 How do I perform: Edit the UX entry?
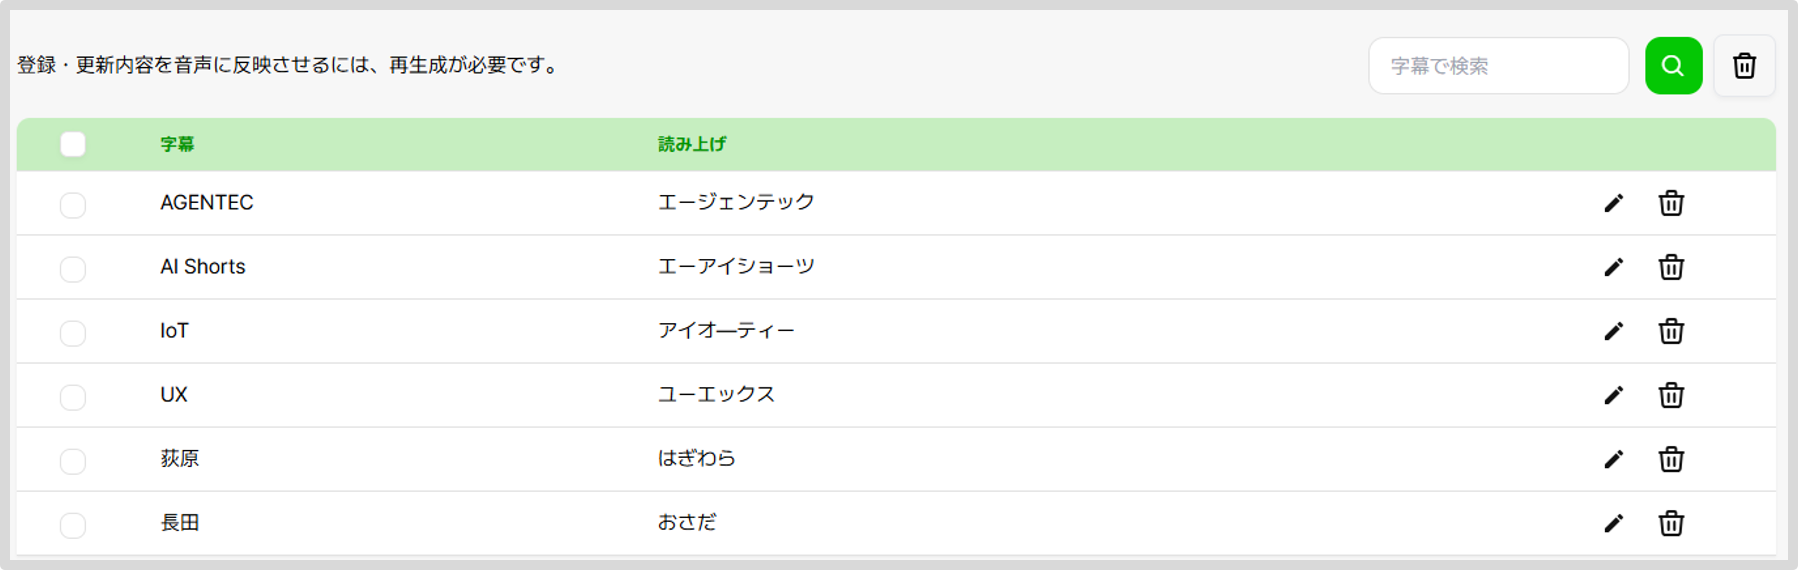[x=1613, y=395]
